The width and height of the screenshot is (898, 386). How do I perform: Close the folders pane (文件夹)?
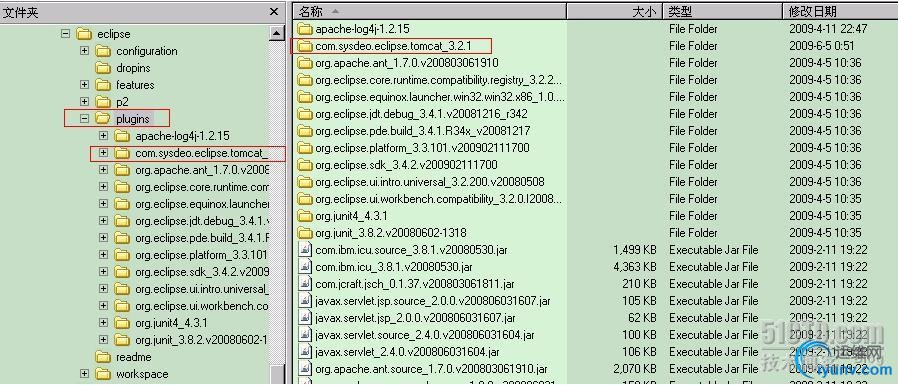pos(274,12)
